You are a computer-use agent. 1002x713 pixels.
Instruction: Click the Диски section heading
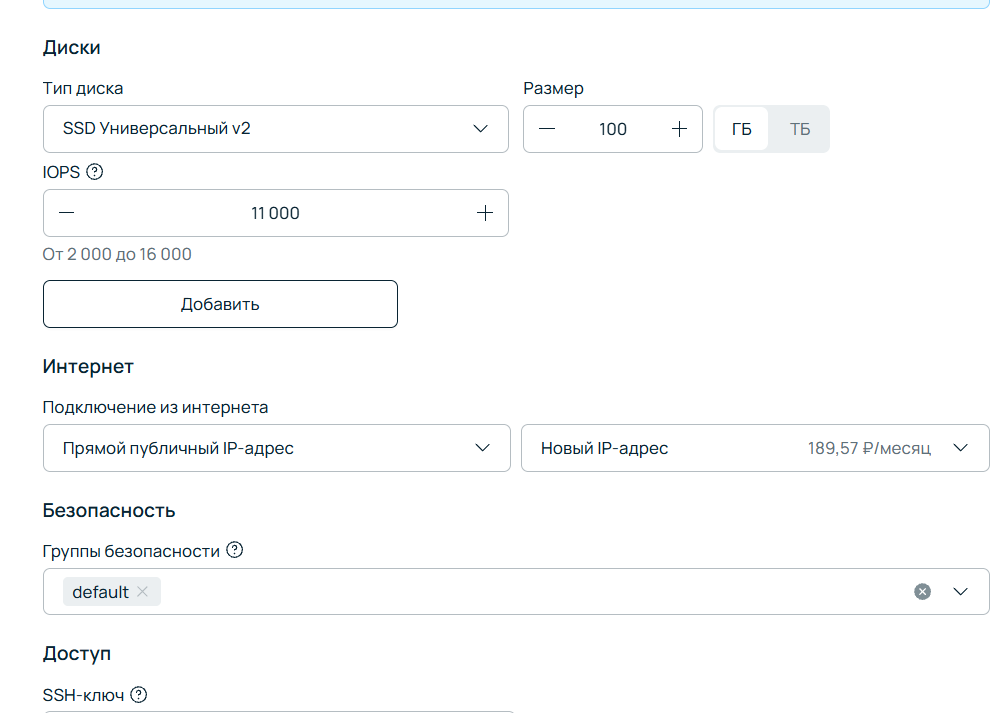[x=72, y=47]
